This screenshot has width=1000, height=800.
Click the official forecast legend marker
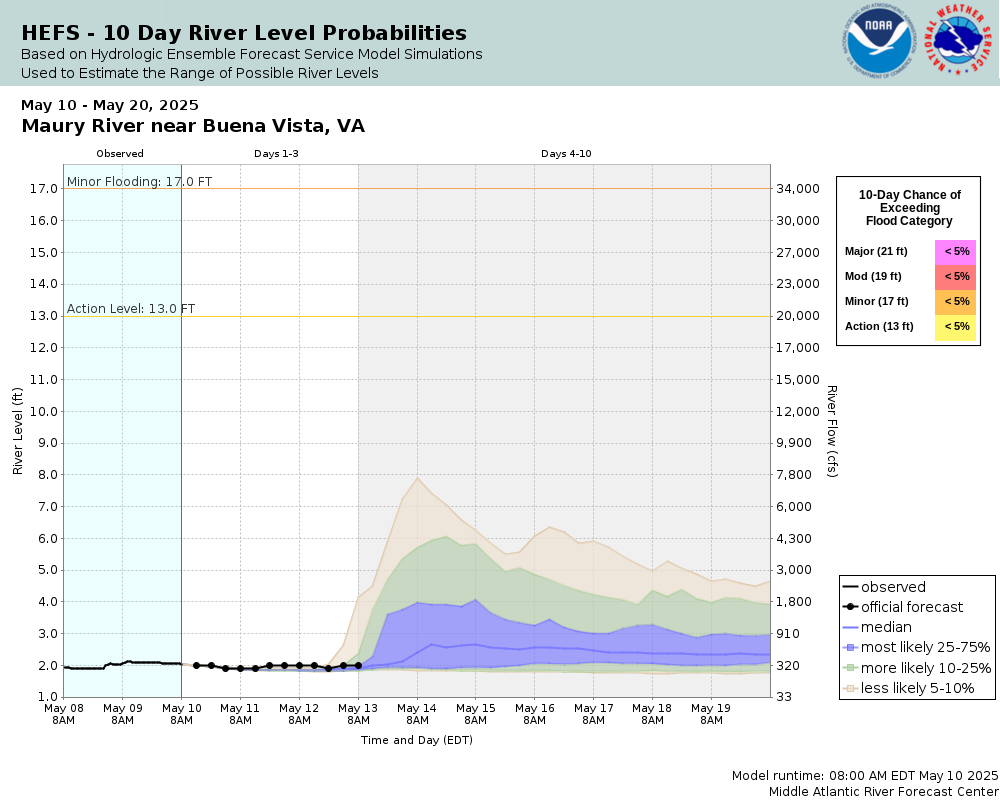click(x=850, y=607)
